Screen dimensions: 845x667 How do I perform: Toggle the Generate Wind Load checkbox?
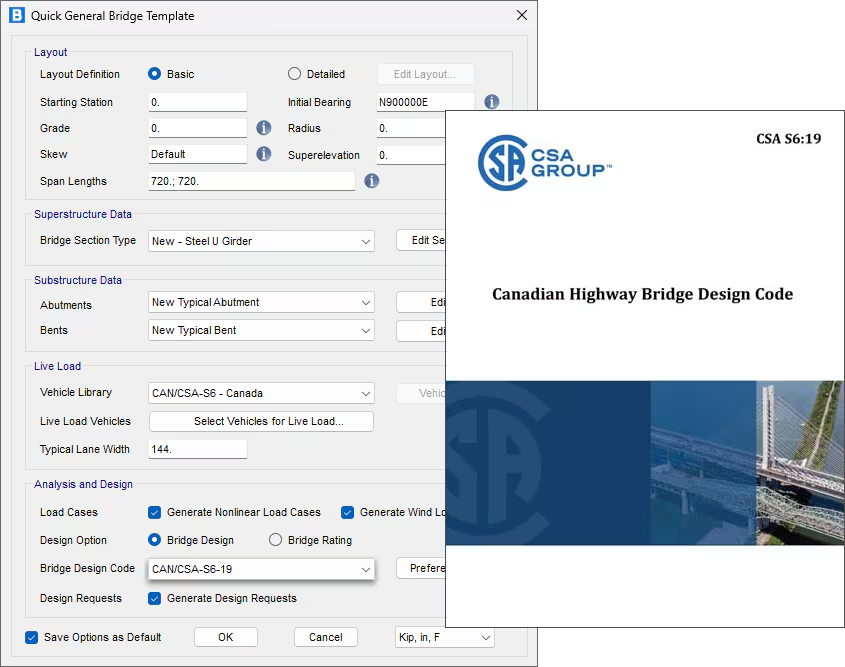348,512
